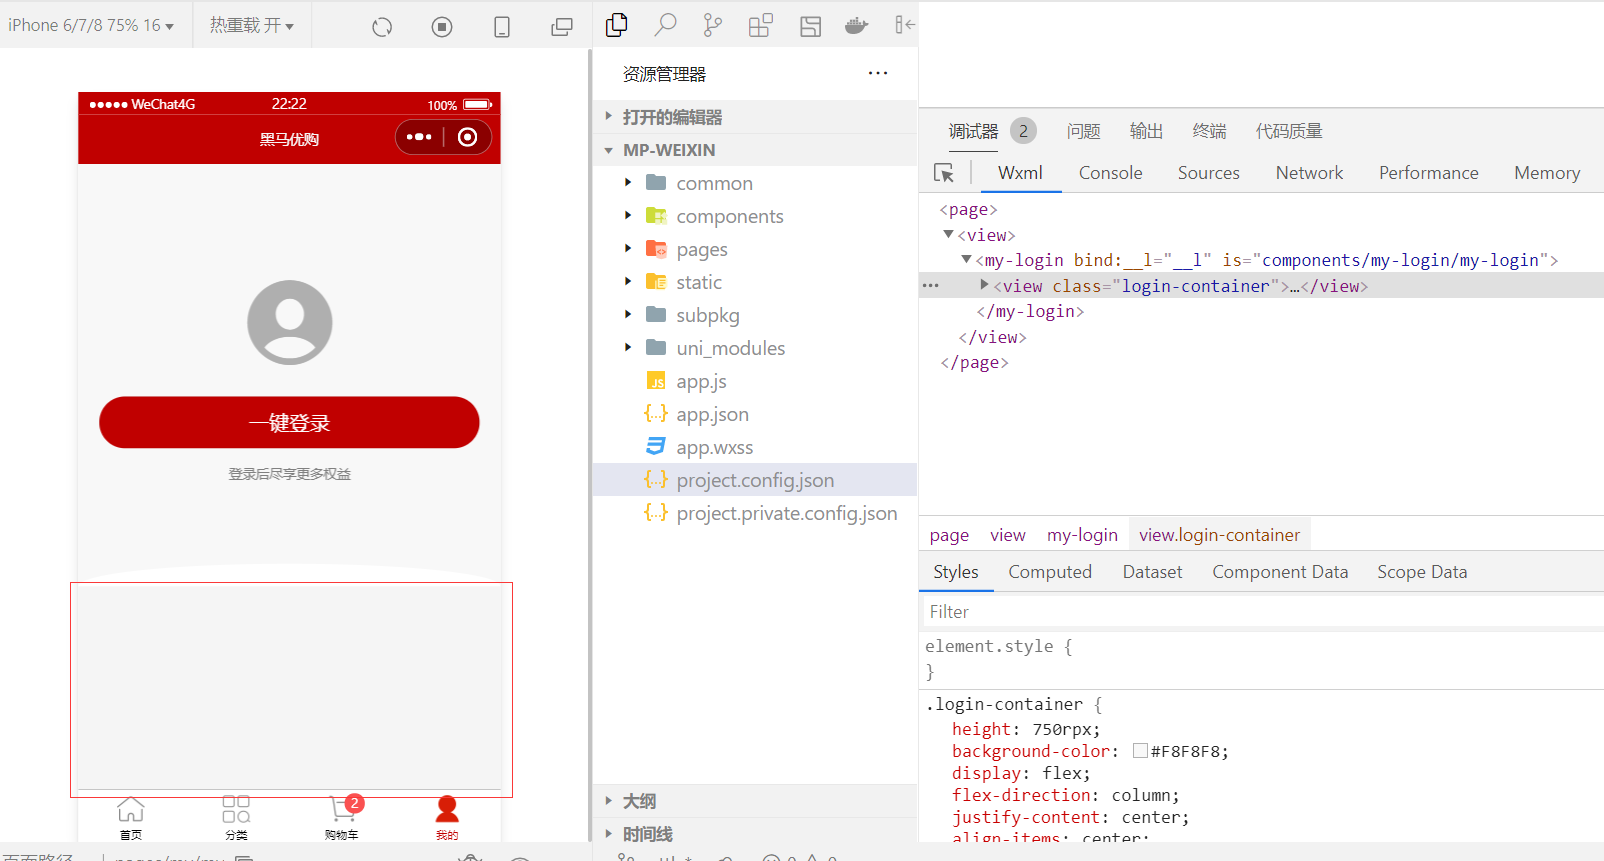Open the Extensions icon in activity bar
Viewport: 1604px width, 861px height.
coord(760,25)
